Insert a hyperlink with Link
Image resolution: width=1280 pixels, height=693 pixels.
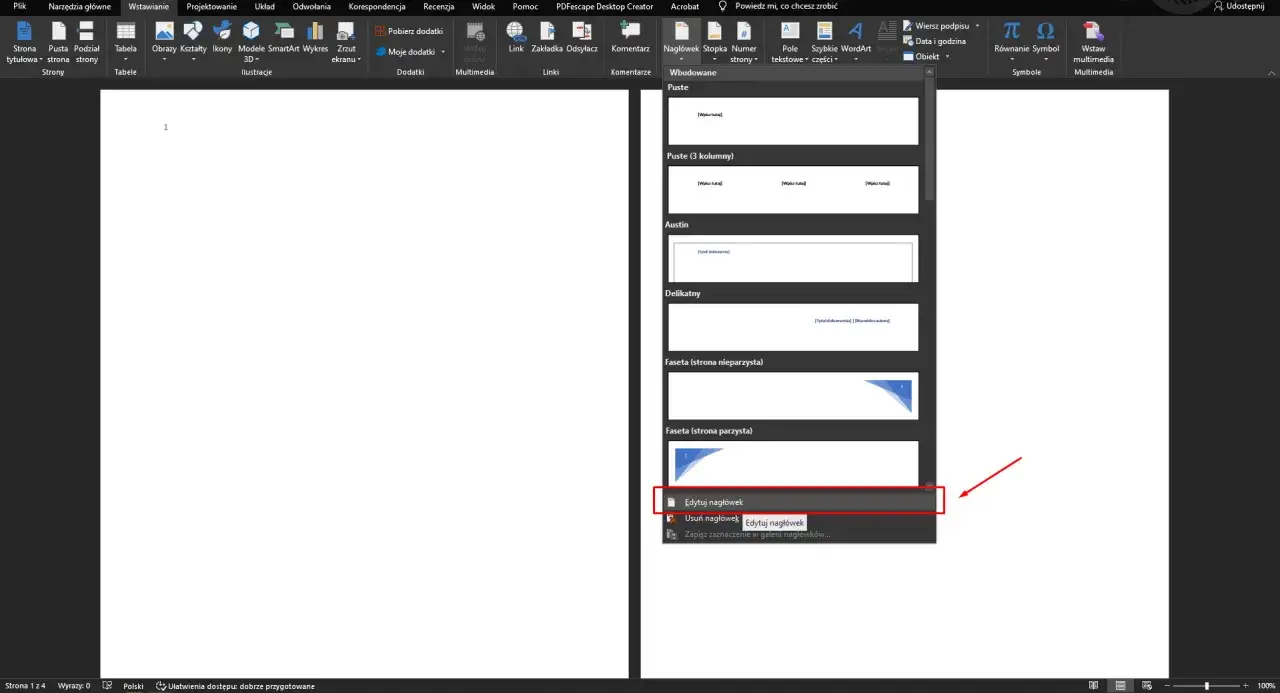(516, 38)
